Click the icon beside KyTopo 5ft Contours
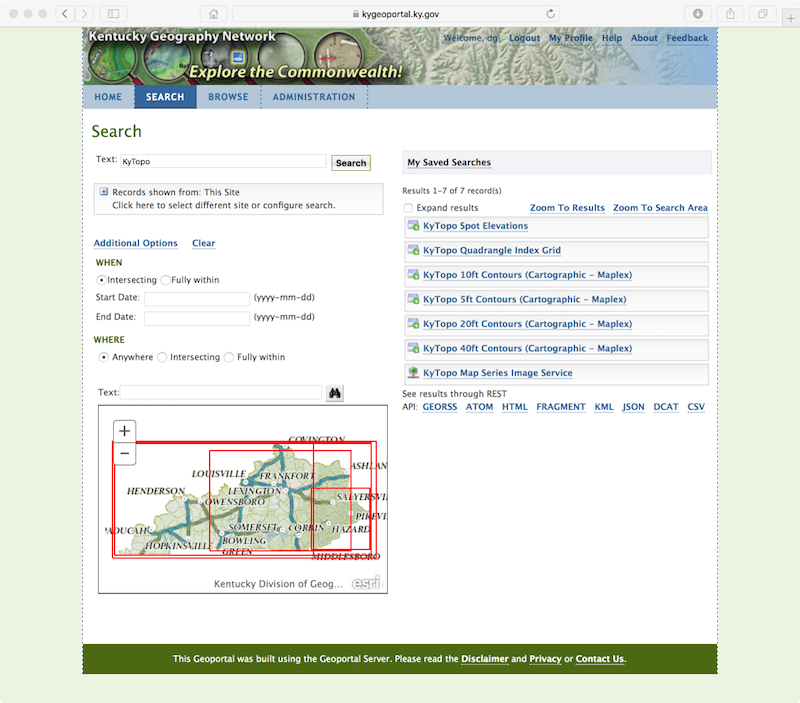Viewport: 800px width, 703px height. pyautogui.click(x=413, y=299)
